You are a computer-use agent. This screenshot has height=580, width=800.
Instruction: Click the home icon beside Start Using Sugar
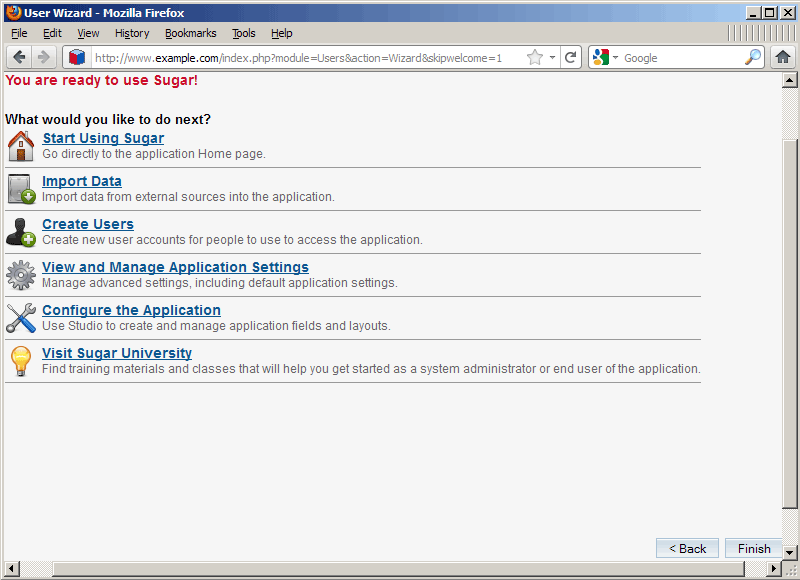click(21, 146)
